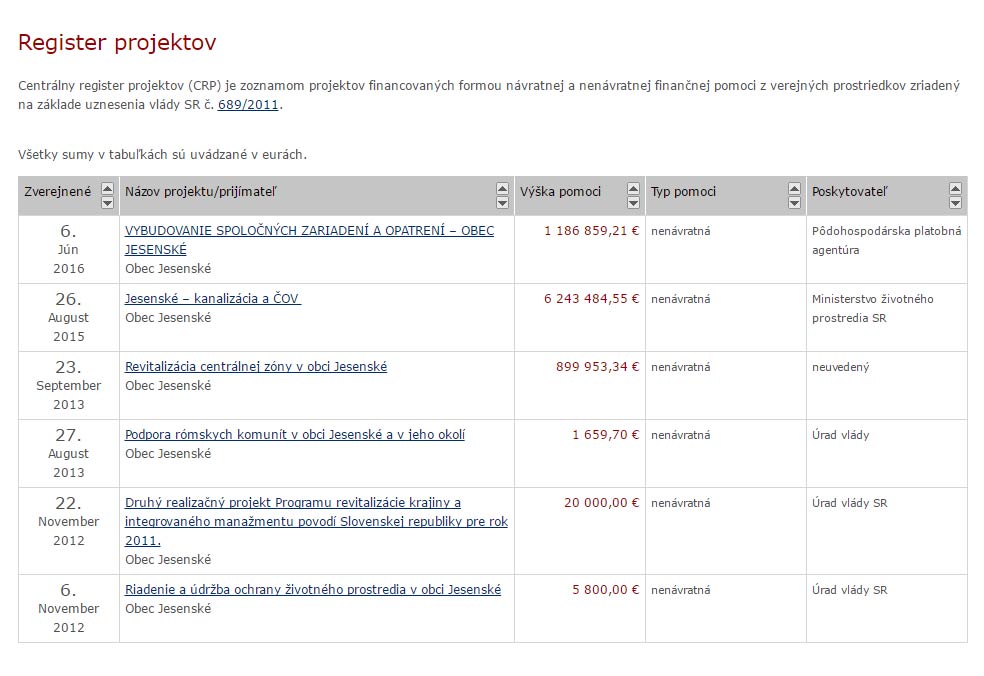Open Podpora rómskych komunít project link
Screen dimensions: 984x676
click(x=294, y=434)
